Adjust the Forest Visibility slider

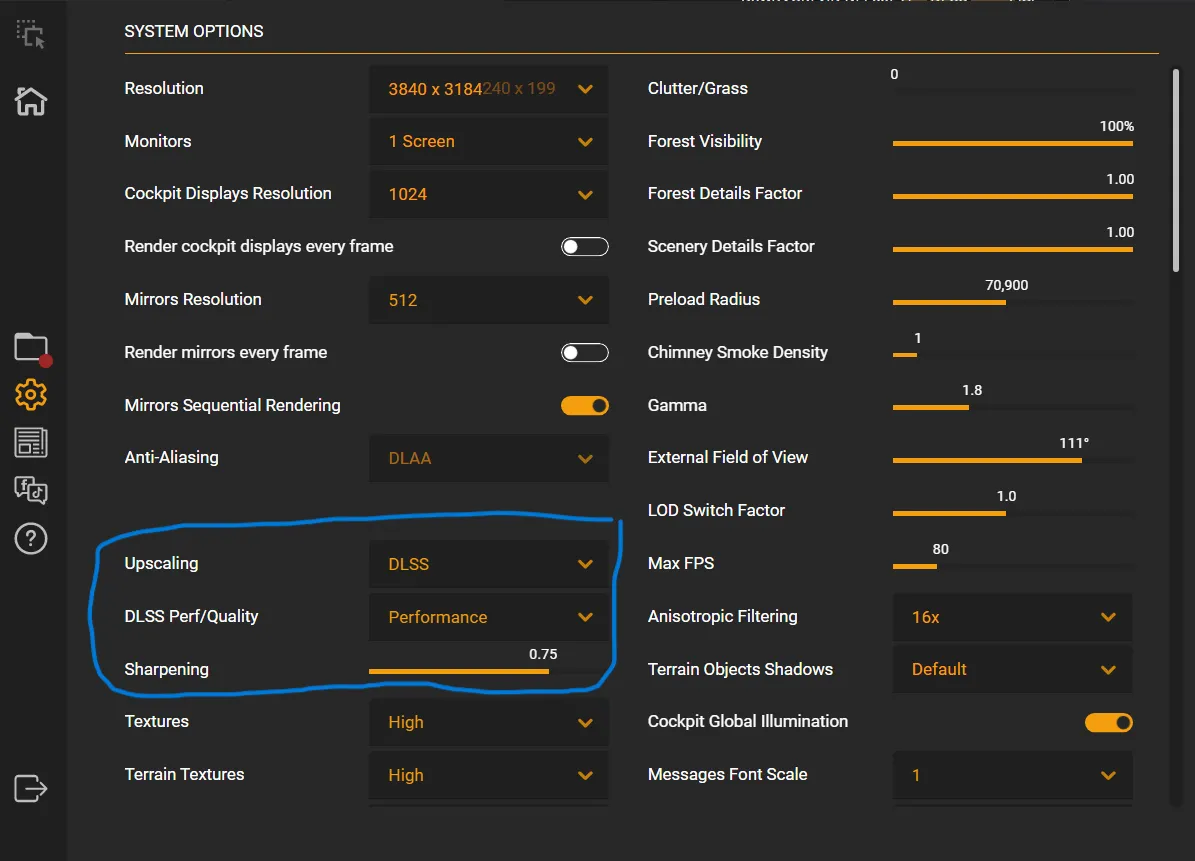(x=1013, y=143)
